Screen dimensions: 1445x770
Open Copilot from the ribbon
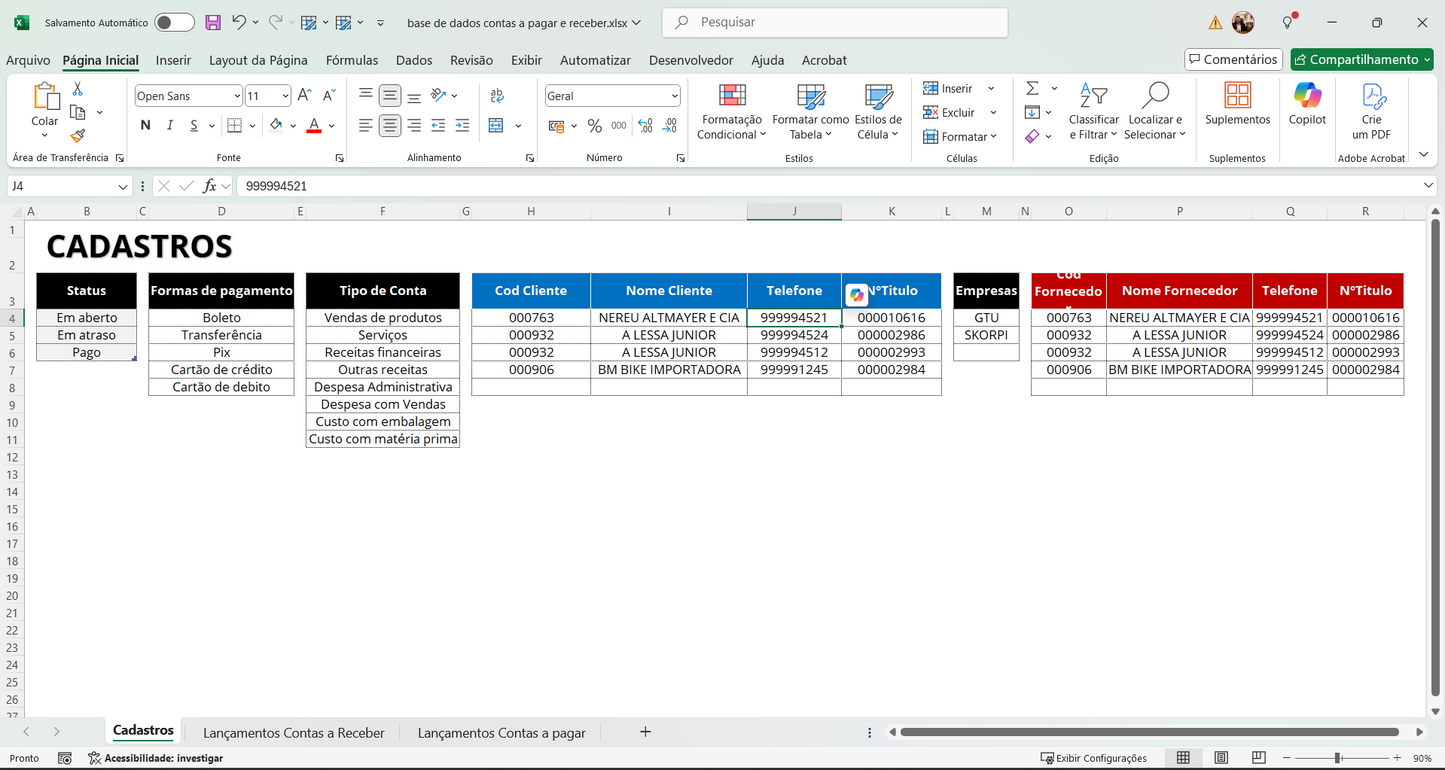pos(1306,110)
